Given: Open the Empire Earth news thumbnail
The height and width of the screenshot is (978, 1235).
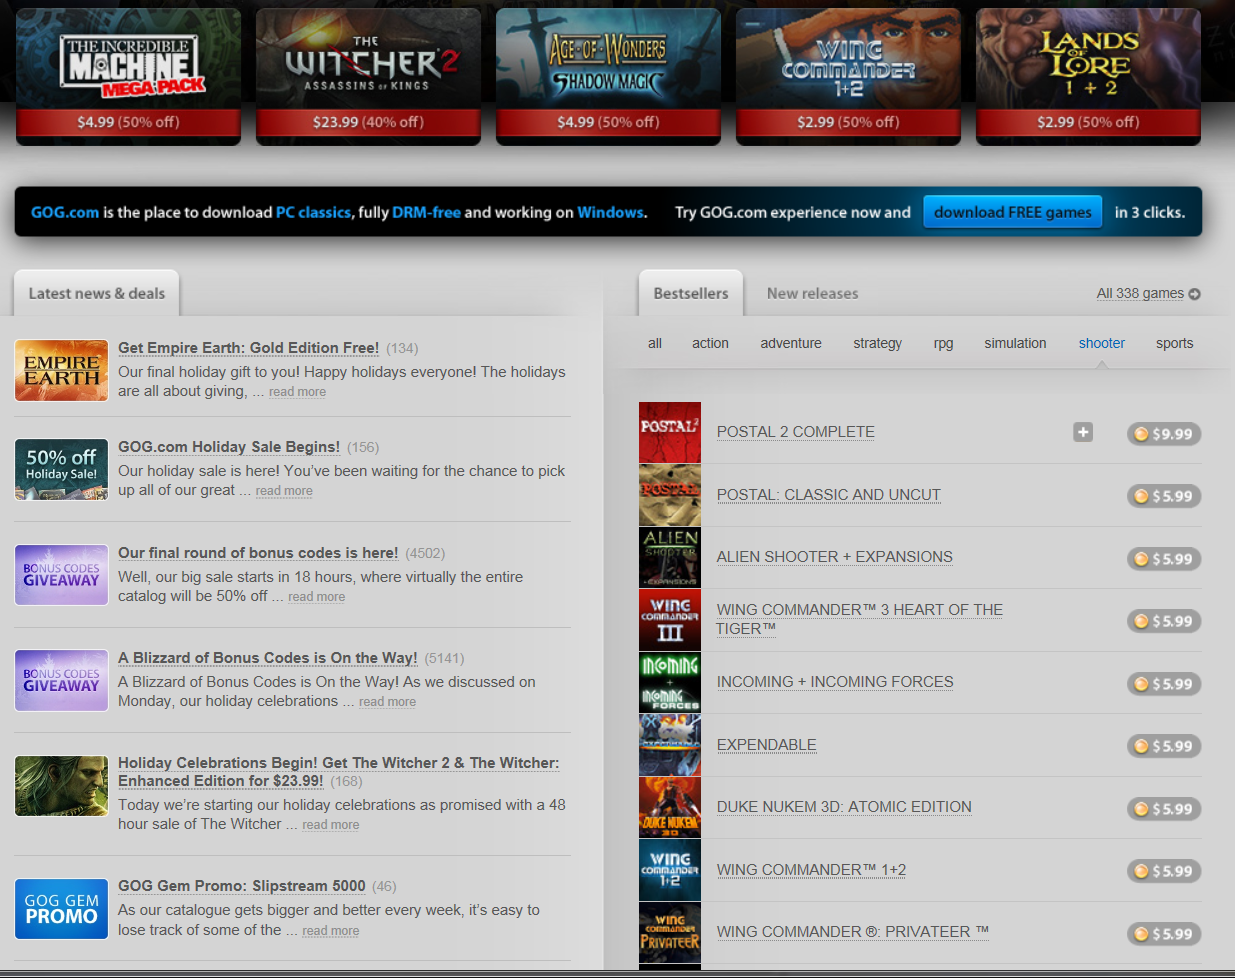Looking at the screenshot, I should point(61,370).
